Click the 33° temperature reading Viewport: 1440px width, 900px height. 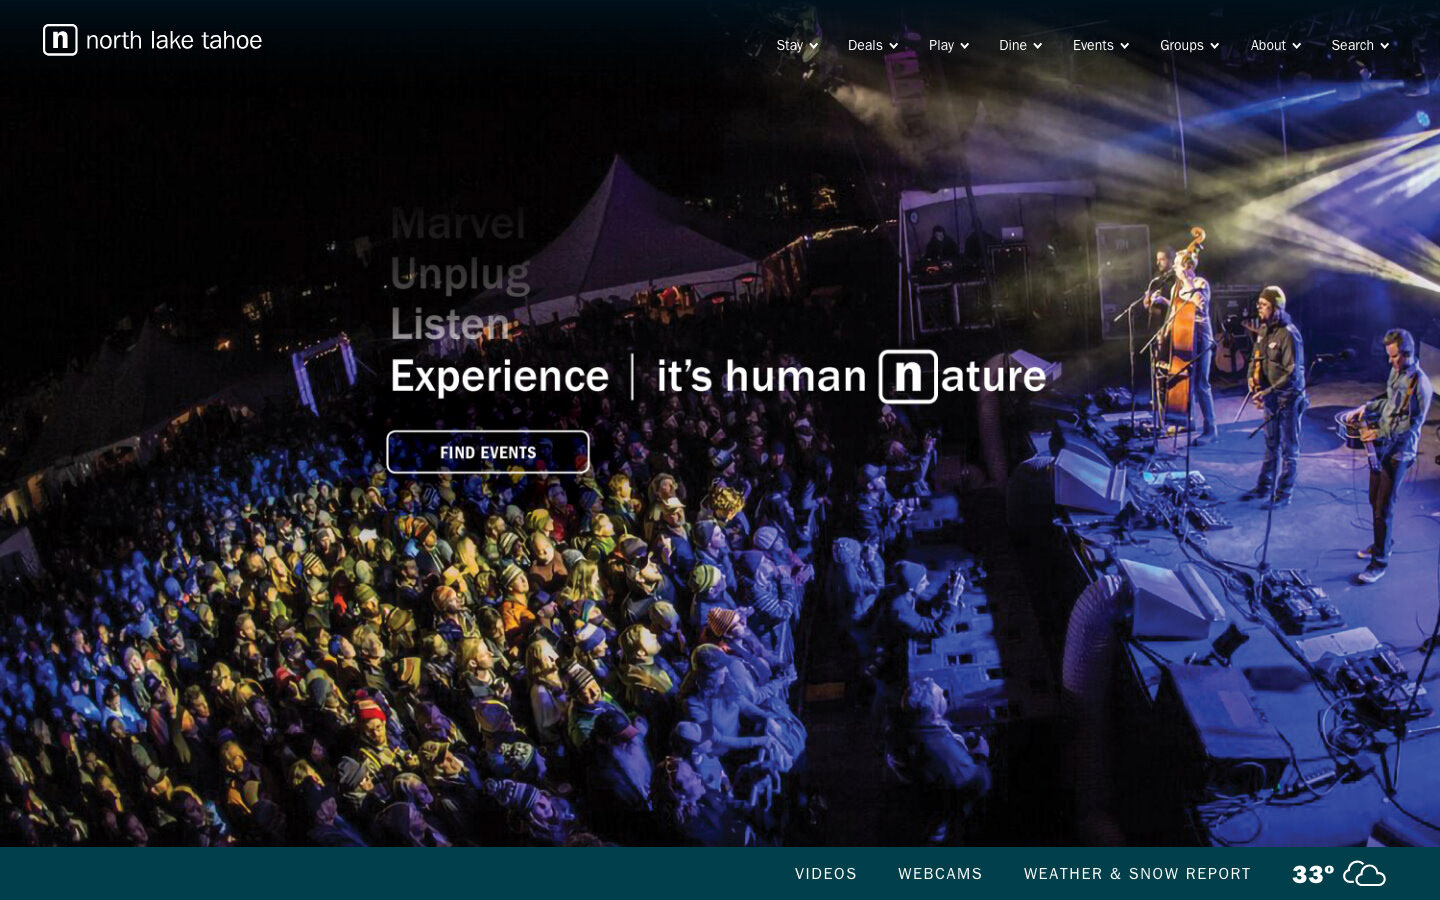(x=1313, y=874)
